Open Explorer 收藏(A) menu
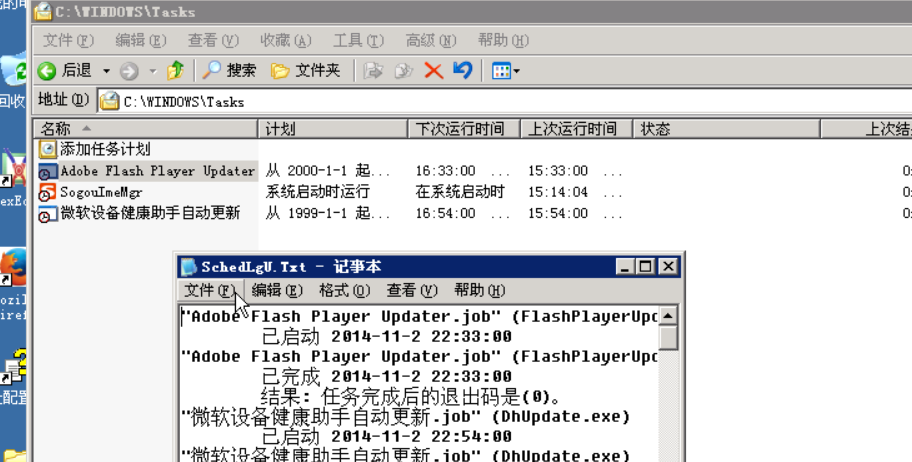The height and width of the screenshot is (462, 912). 286,40
